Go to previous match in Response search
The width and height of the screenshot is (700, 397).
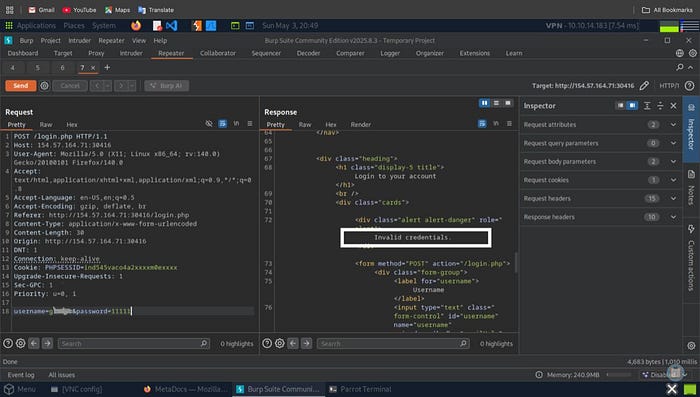pos(293,343)
